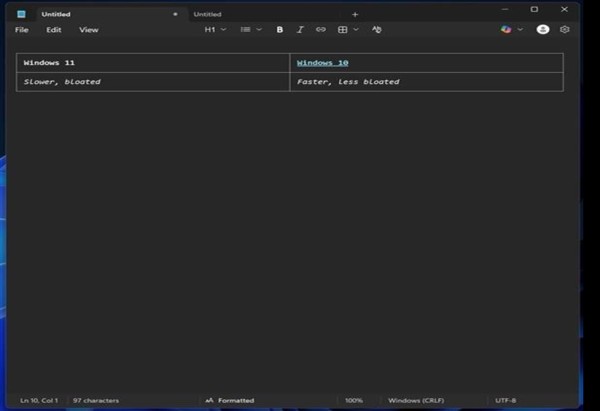Open Notepad settings gear

coord(564,29)
